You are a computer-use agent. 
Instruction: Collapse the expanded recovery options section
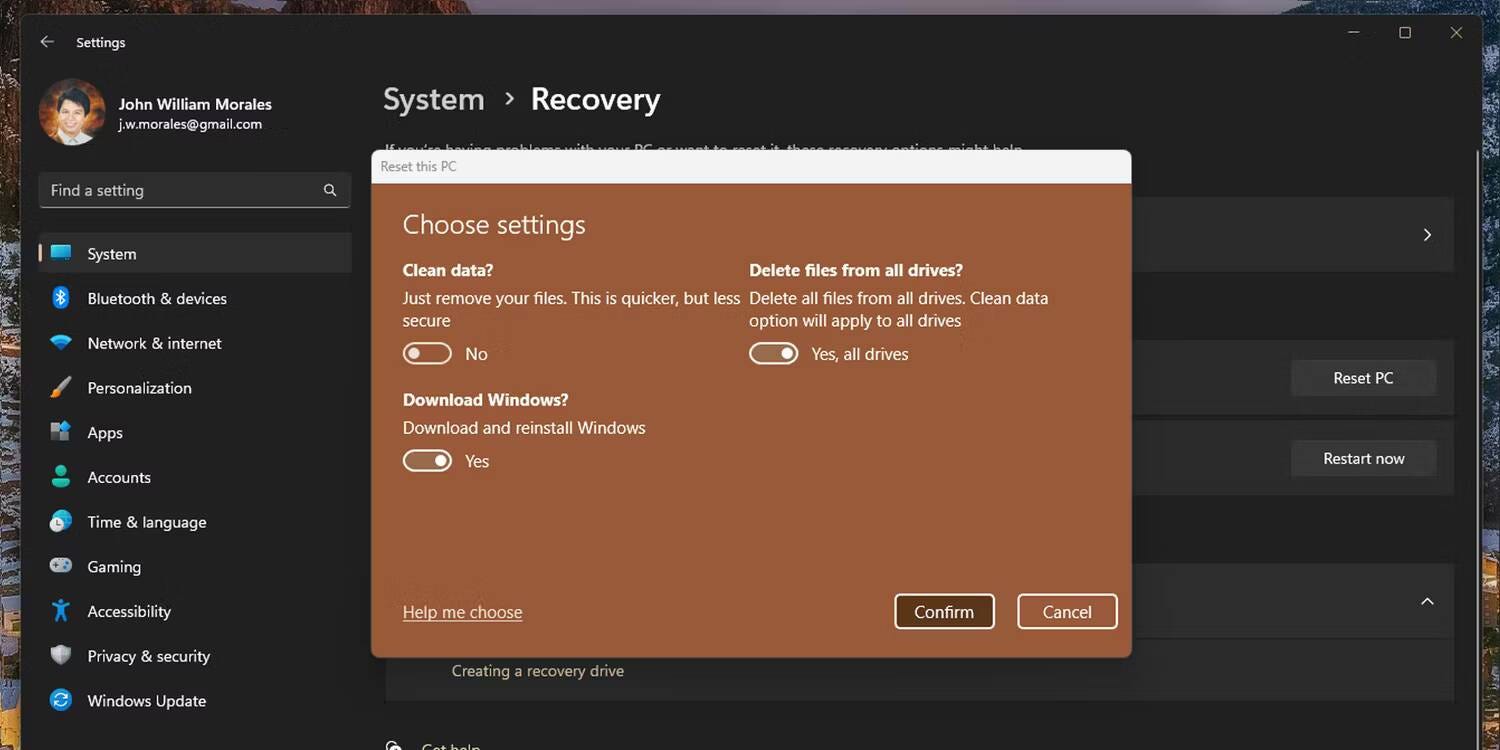(1428, 601)
